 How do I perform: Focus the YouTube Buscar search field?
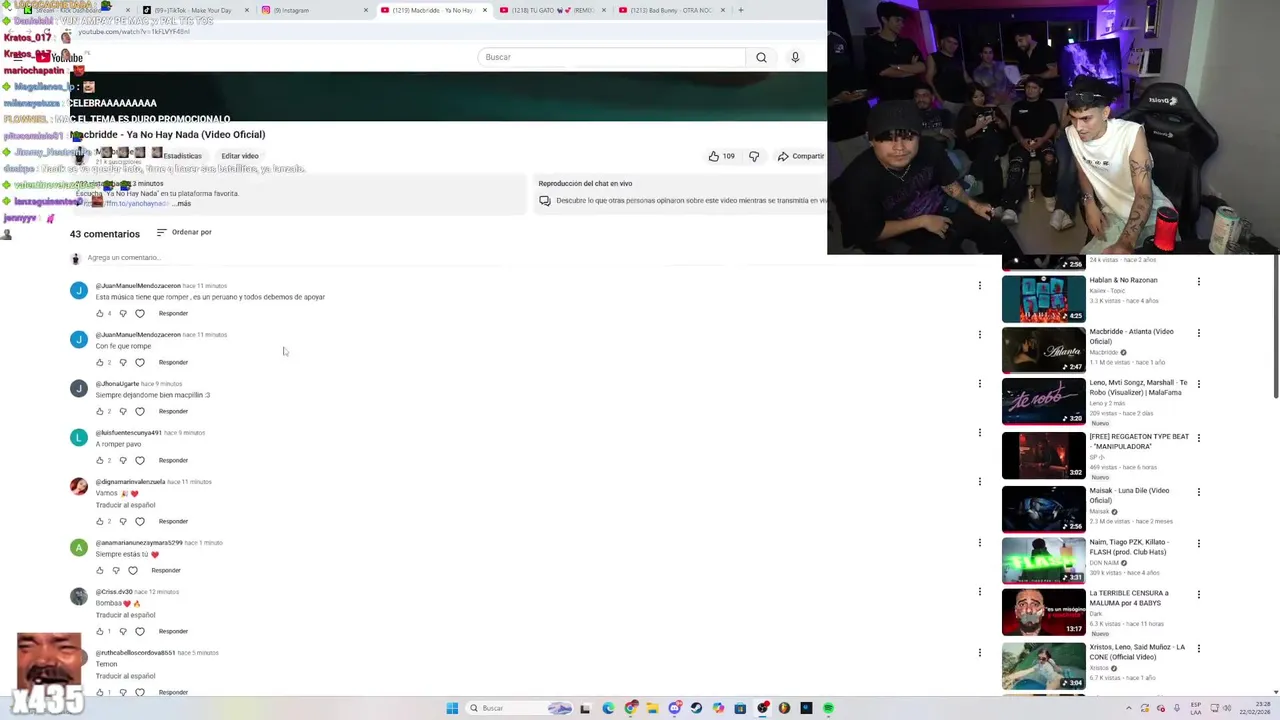click(x=612, y=57)
